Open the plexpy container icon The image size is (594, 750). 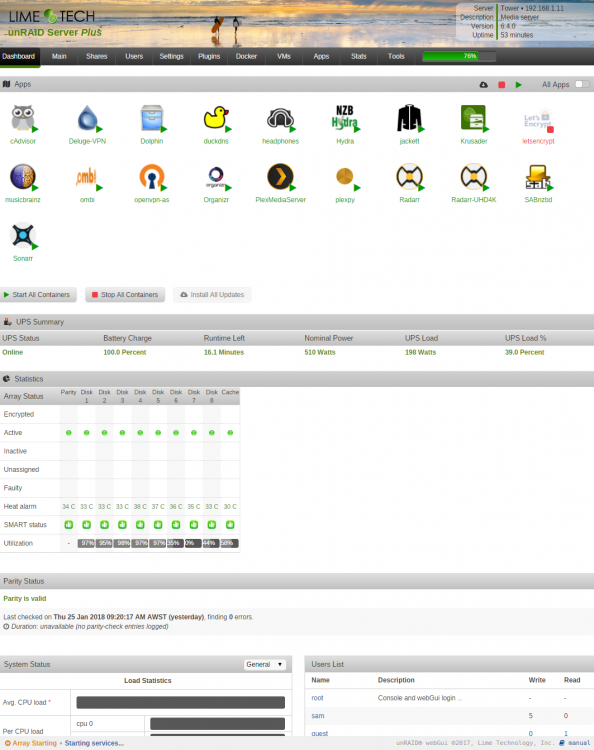pos(345,176)
